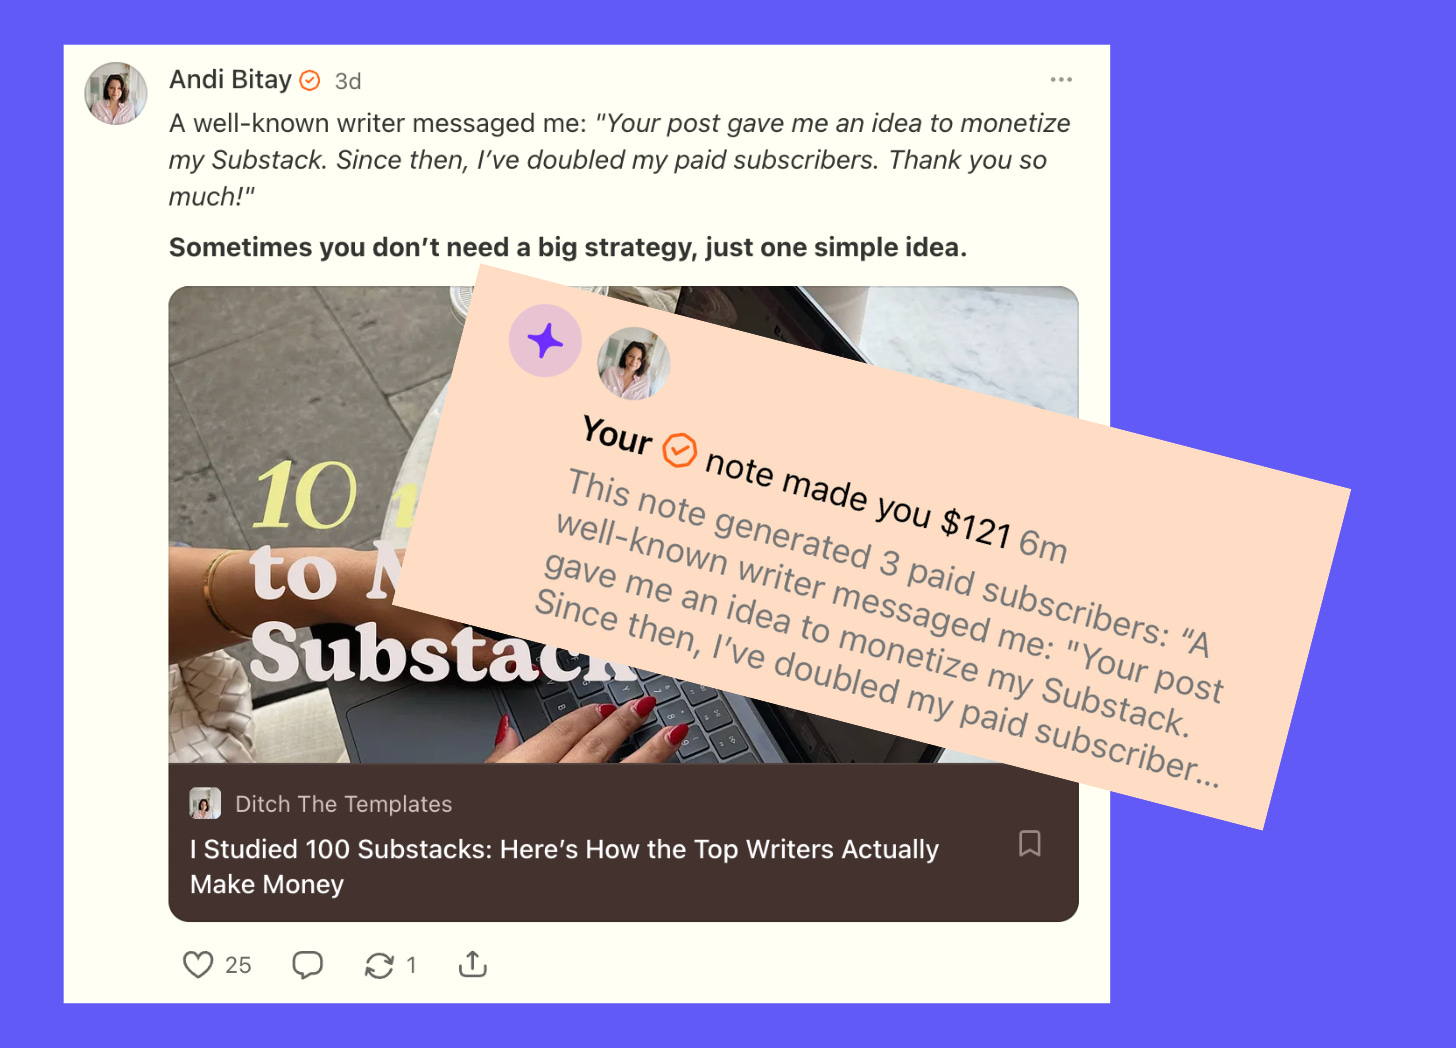Click the Andi Bitay author name

click(230, 79)
